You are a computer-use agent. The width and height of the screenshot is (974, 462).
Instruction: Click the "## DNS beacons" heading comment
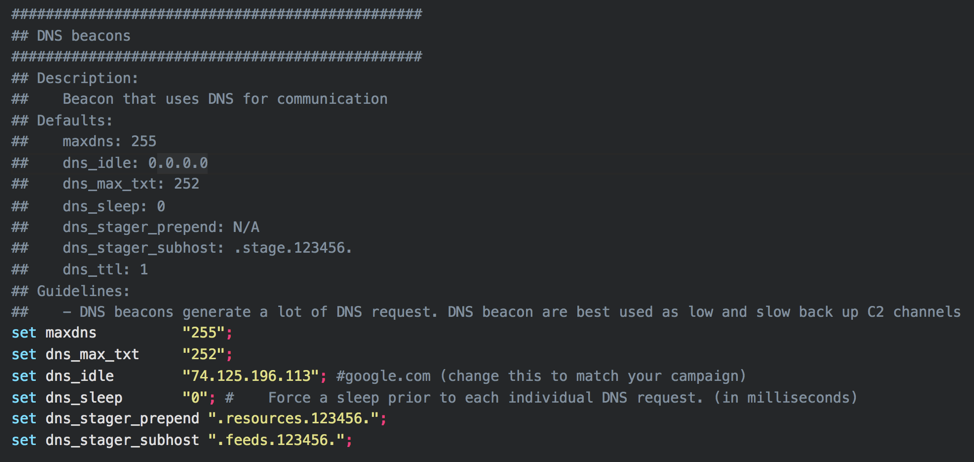point(71,35)
